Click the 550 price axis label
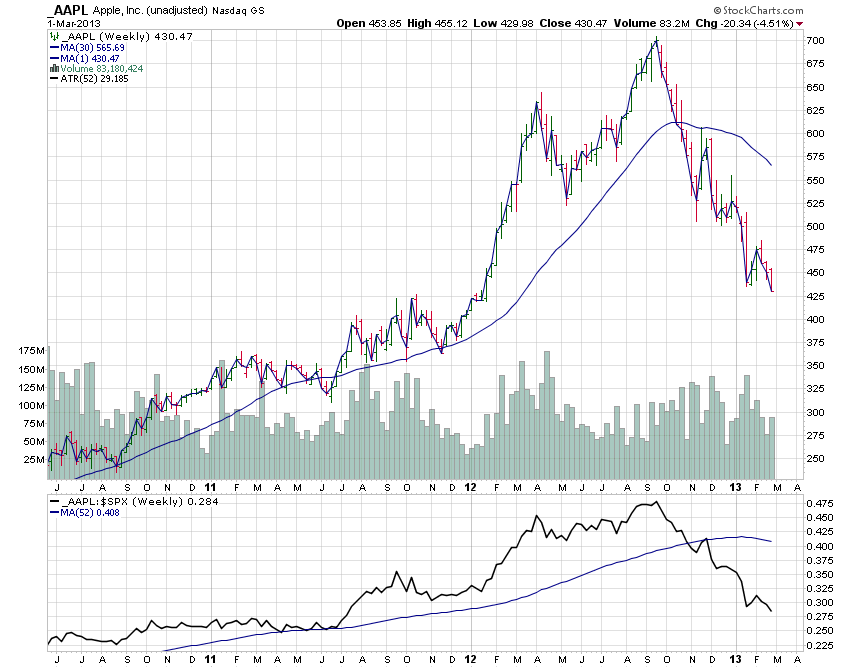This screenshot has width=850, height=668. coord(815,180)
